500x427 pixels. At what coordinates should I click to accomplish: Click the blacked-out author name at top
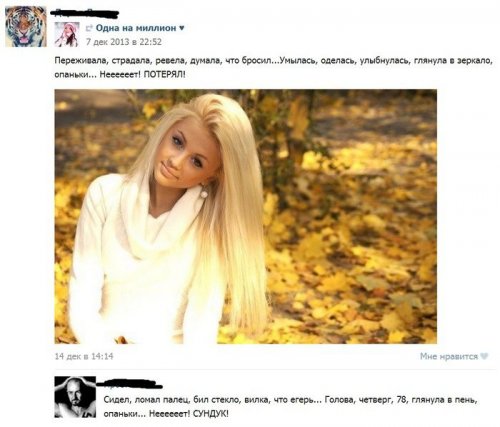(85, 13)
